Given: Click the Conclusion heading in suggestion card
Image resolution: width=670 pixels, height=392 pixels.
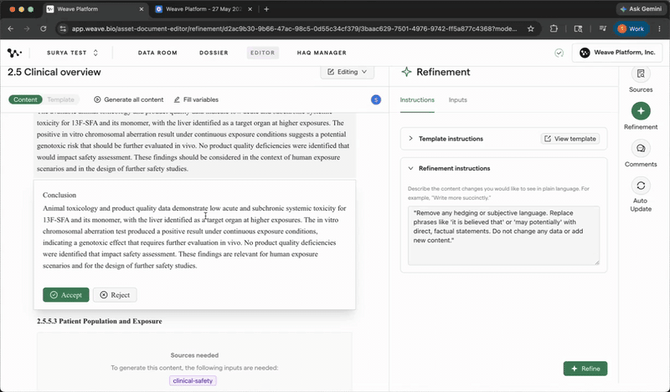Looking at the screenshot, I should (x=59, y=195).
